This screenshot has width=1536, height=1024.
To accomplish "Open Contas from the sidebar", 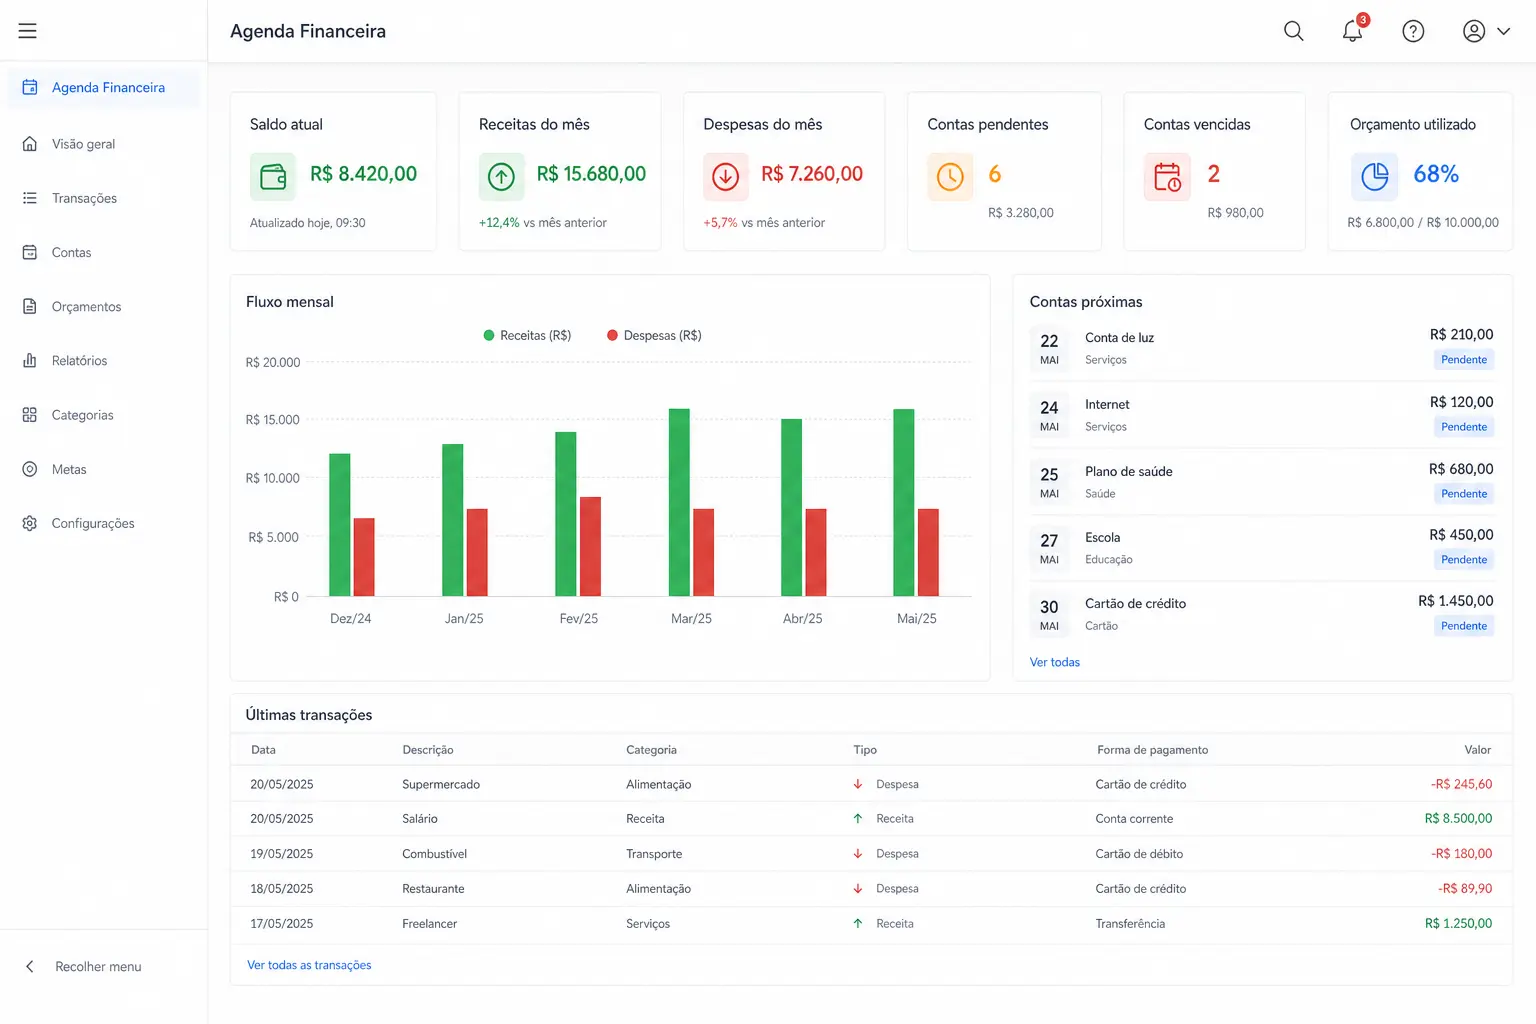I will pyautogui.click(x=104, y=252).
